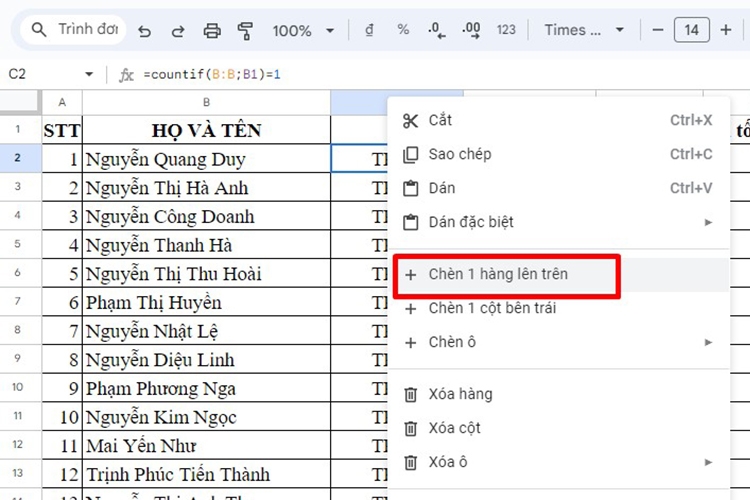Viewport: 750px width, 500px height.
Task: Select Chèn 1 hàng lên trên
Action: tap(558, 275)
